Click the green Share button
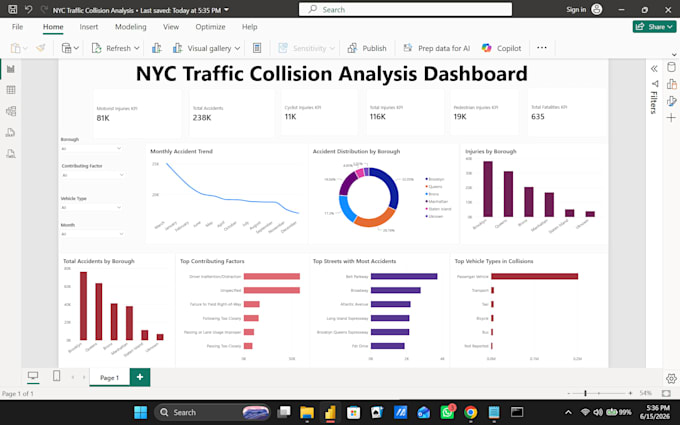 (654, 27)
